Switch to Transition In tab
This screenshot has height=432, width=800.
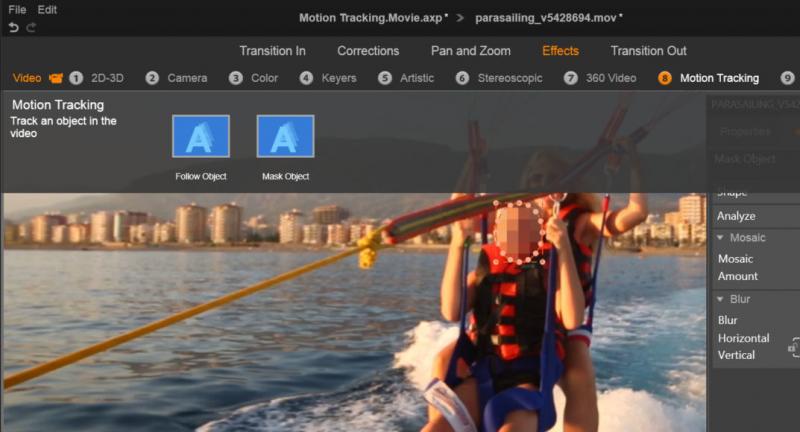(x=272, y=51)
